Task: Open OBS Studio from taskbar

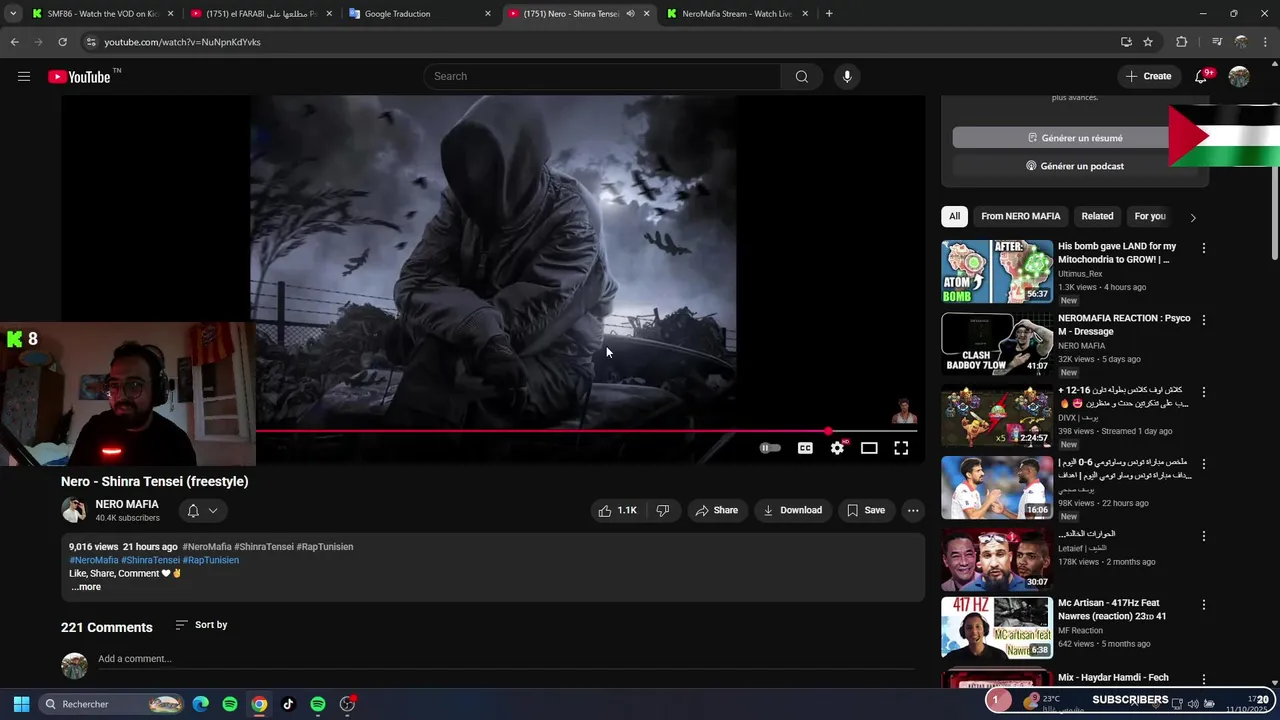Action: click(347, 704)
